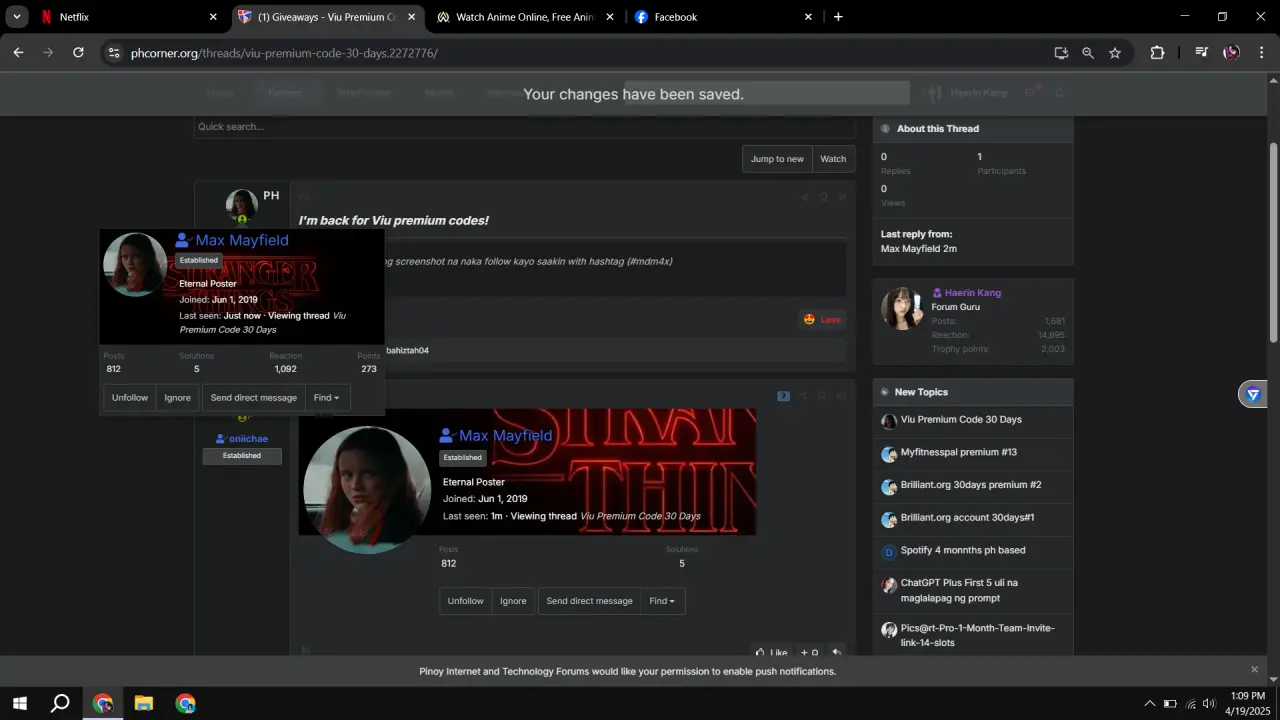
Task: Open the taskbar volume control
Action: pos(1209,704)
